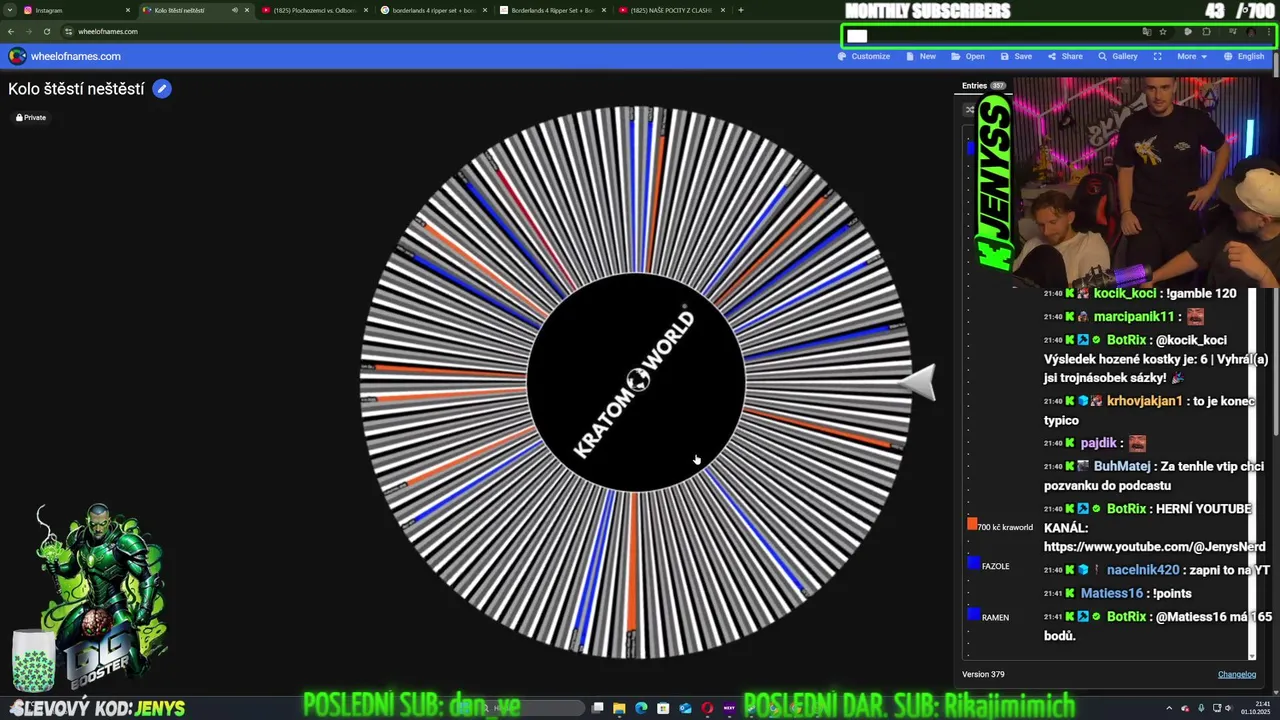Open the browser tab search dropdown

tap(8, 10)
